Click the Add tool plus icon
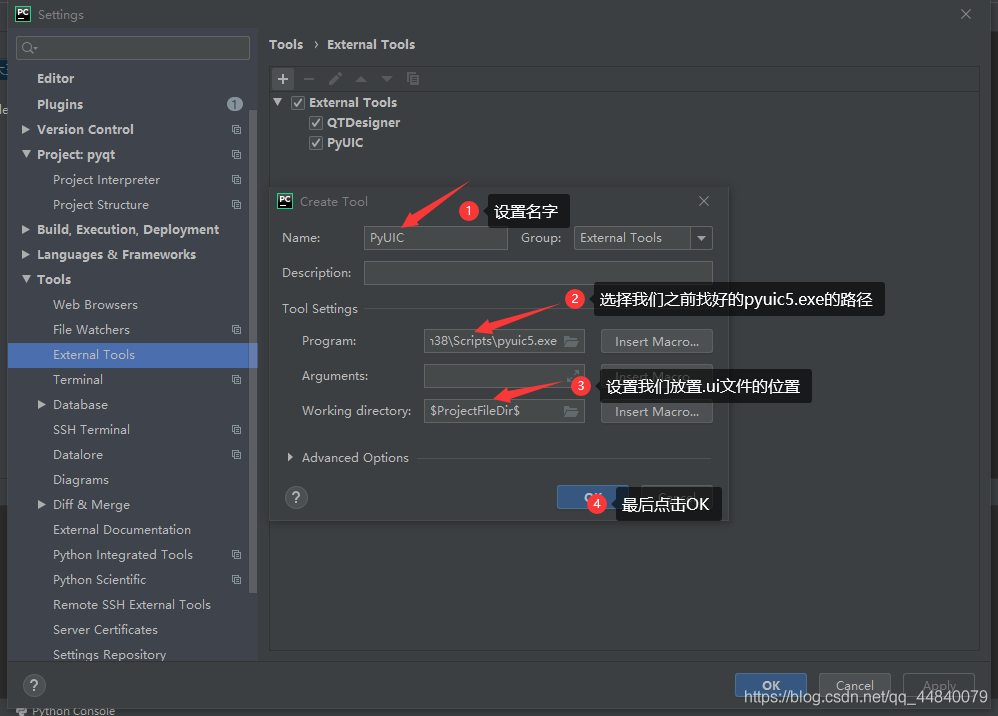The height and width of the screenshot is (716, 998). 283,79
